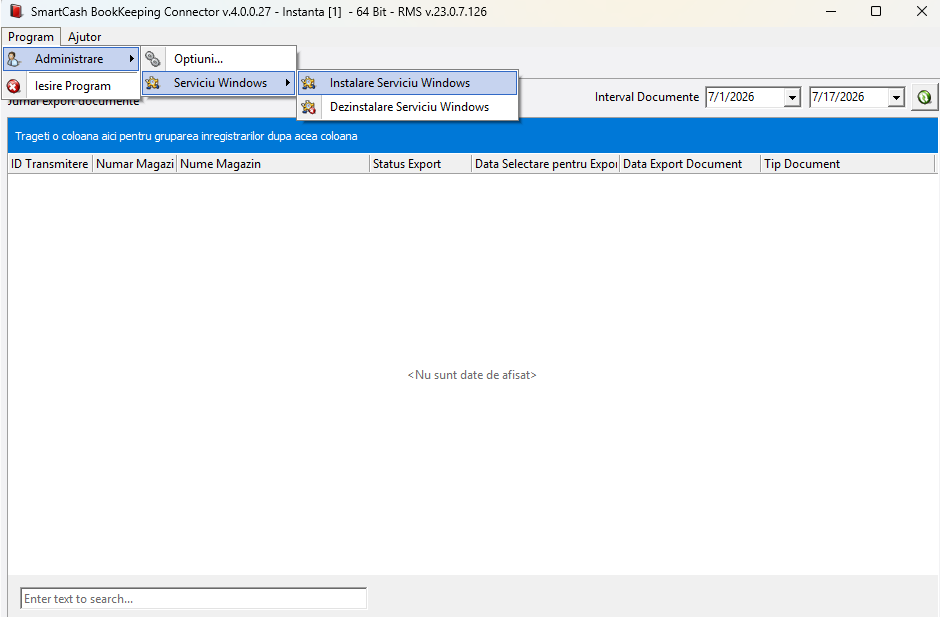Minimize the SmartCash window
940x617 pixels.
[831, 11]
